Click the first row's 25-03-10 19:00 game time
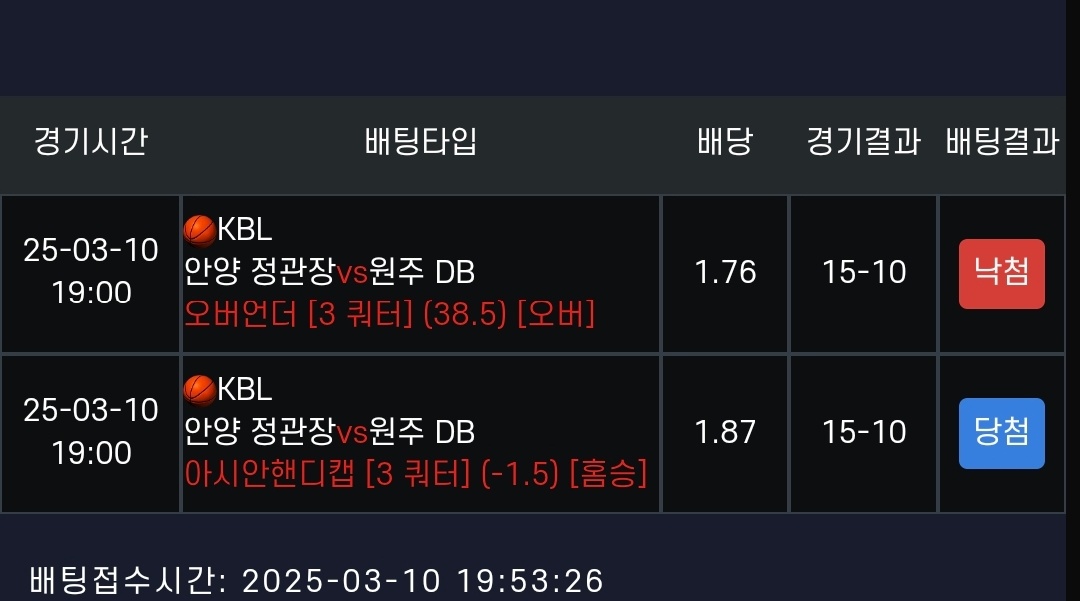The image size is (1080, 601). 91,271
